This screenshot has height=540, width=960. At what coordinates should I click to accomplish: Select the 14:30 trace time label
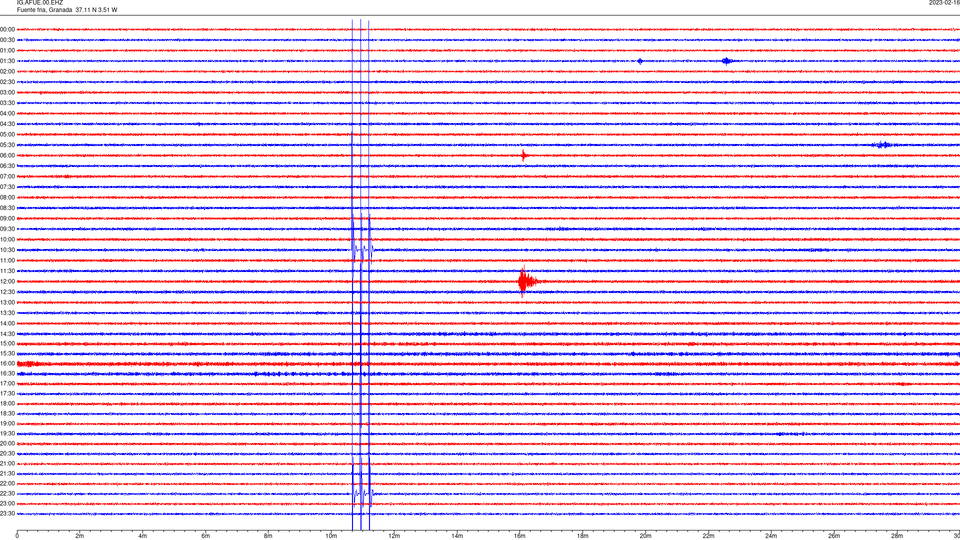click(7, 334)
